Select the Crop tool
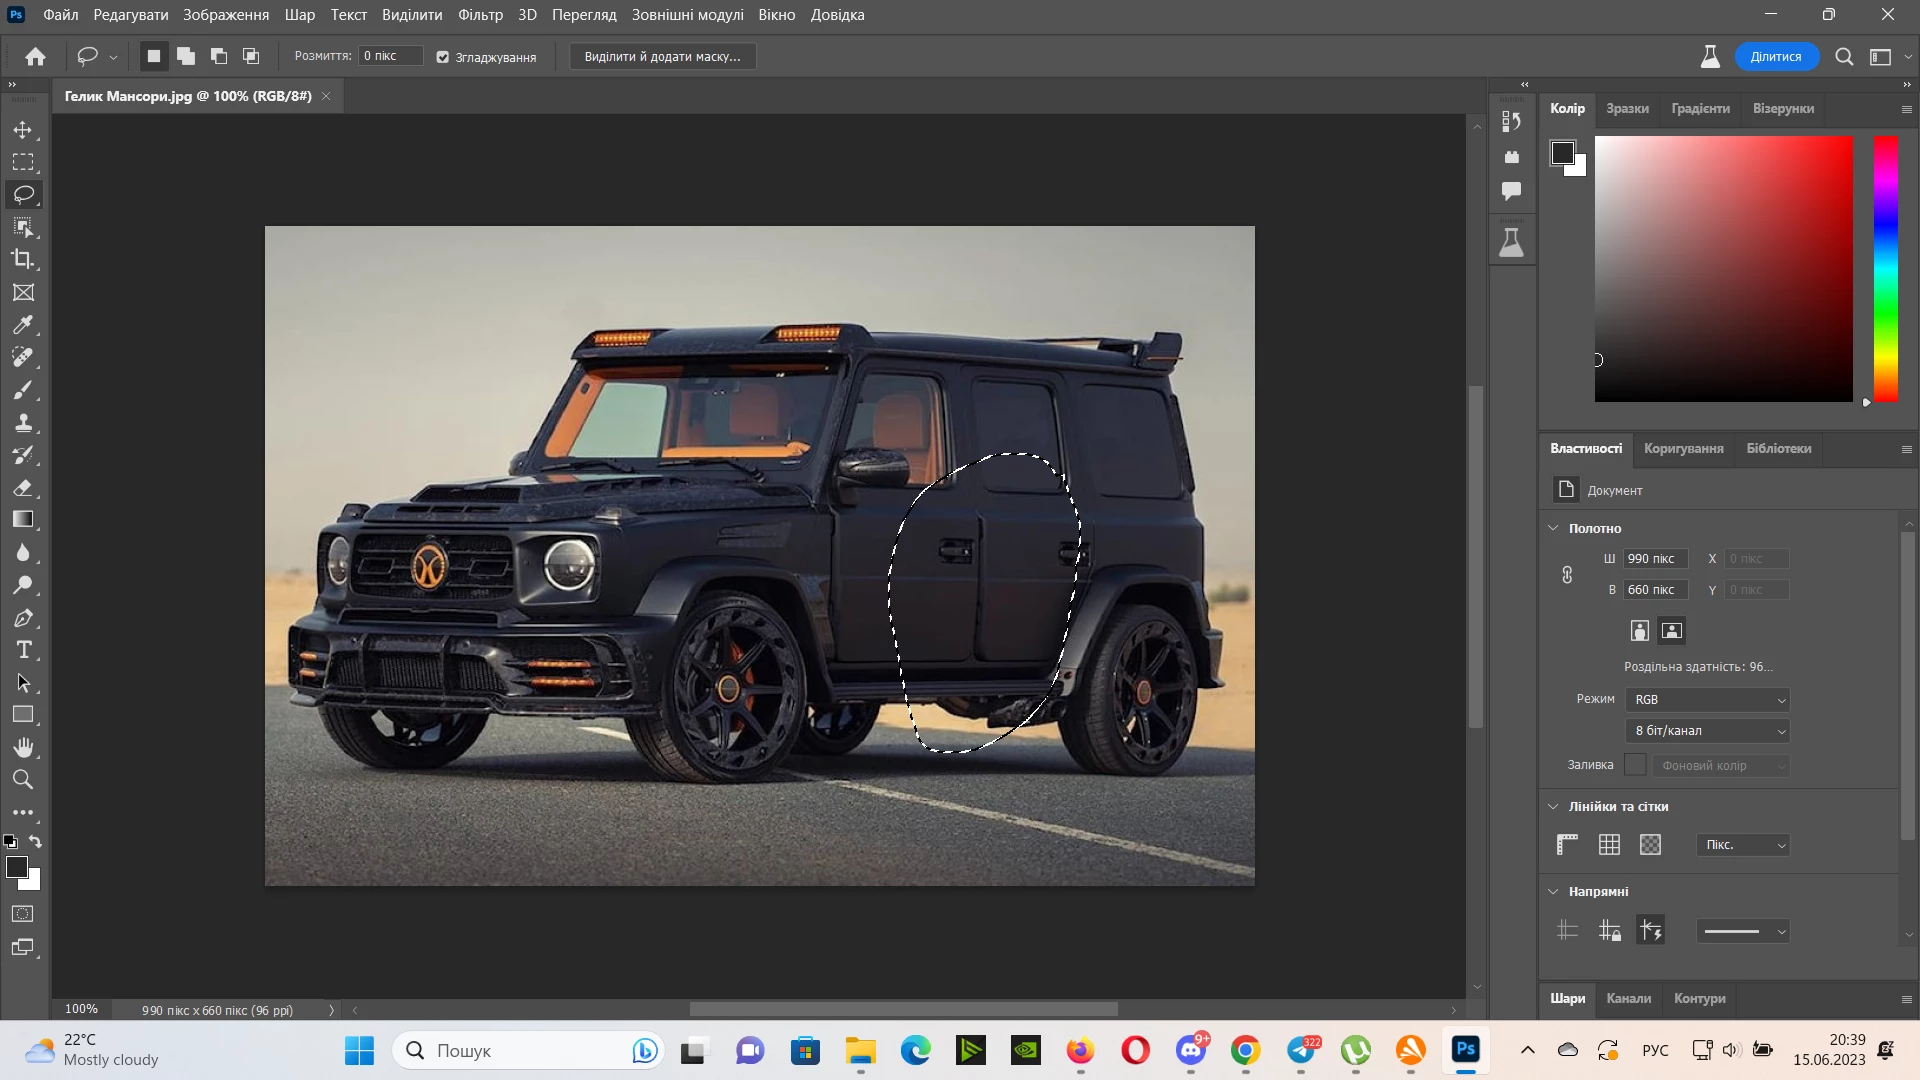This screenshot has width=1920, height=1080. coord(23,259)
